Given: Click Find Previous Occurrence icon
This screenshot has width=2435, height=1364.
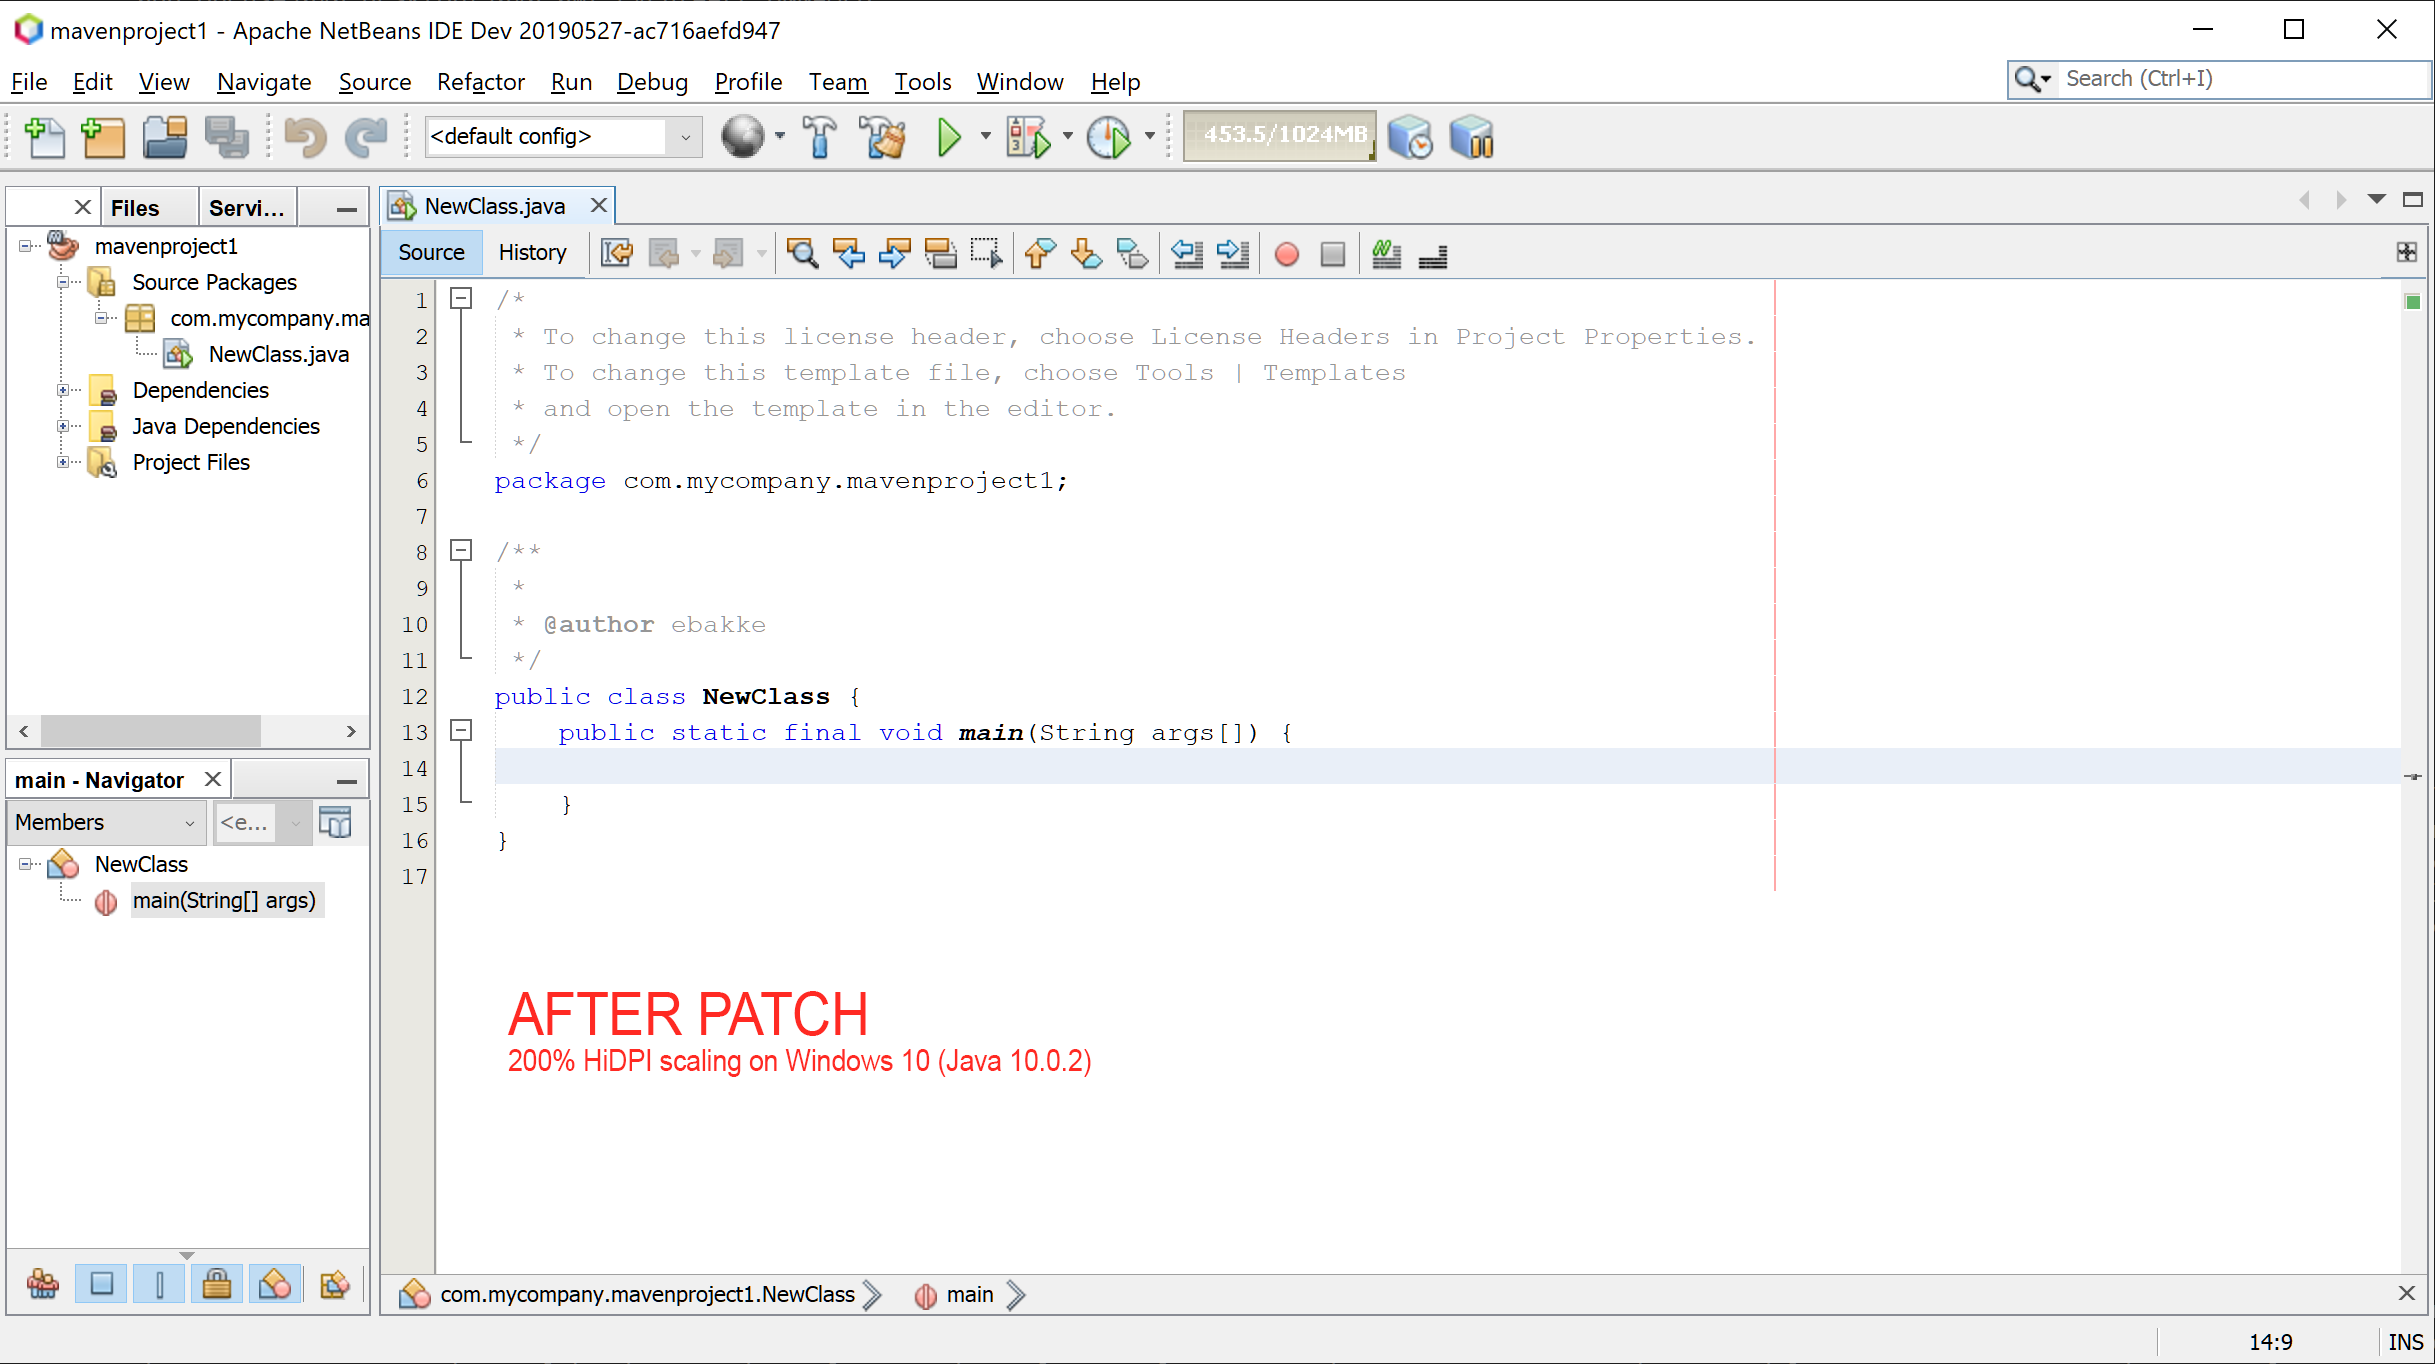Looking at the screenshot, I should coord(848,253).
